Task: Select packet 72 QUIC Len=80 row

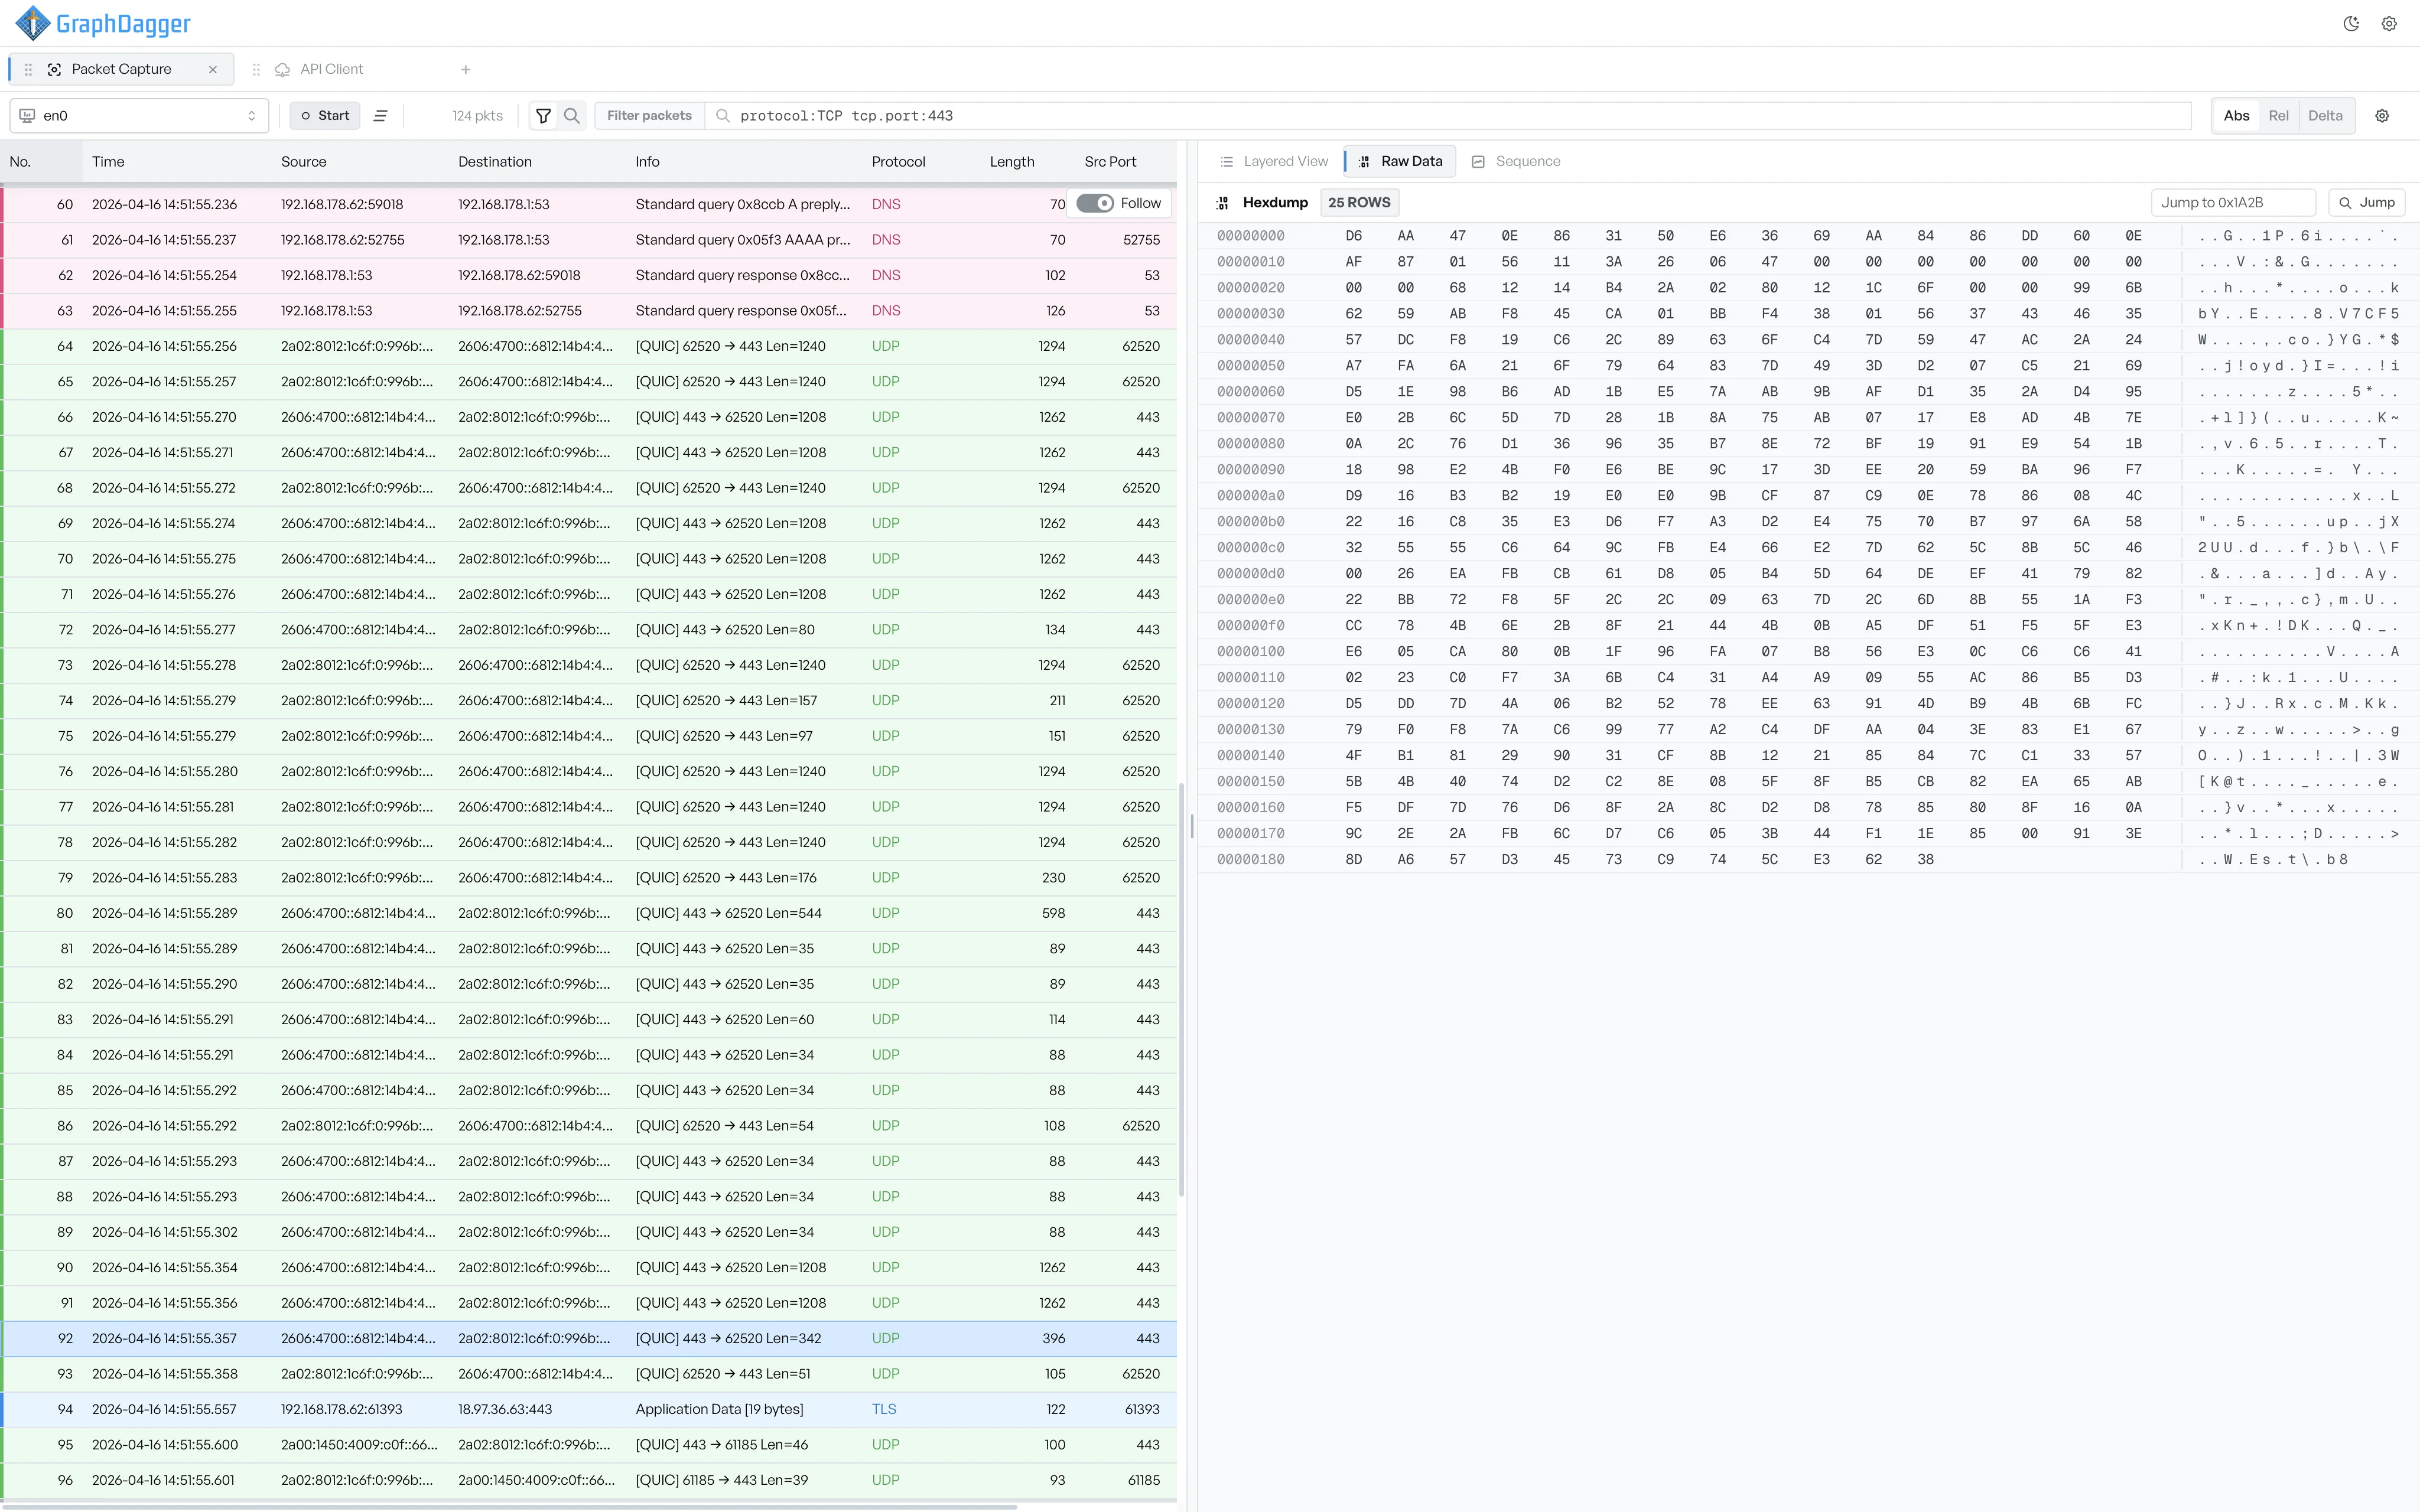Action: point(588,630)
